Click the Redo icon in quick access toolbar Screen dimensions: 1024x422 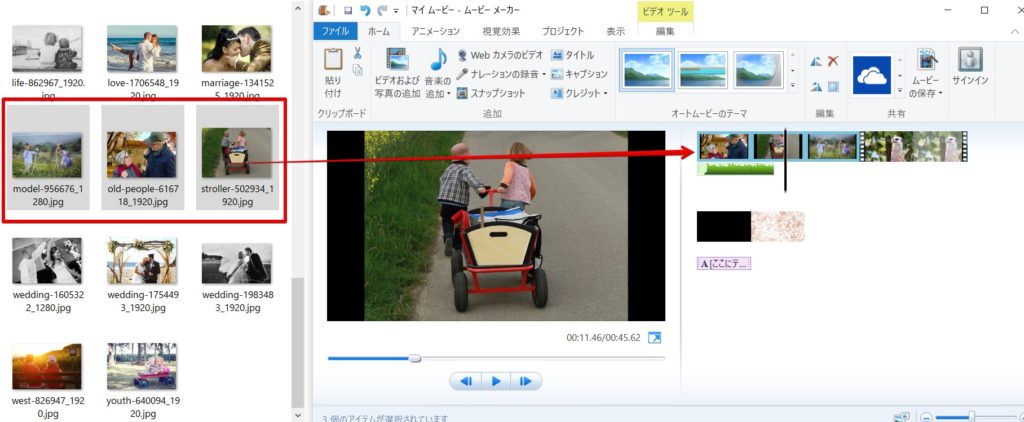click(382, 10)
